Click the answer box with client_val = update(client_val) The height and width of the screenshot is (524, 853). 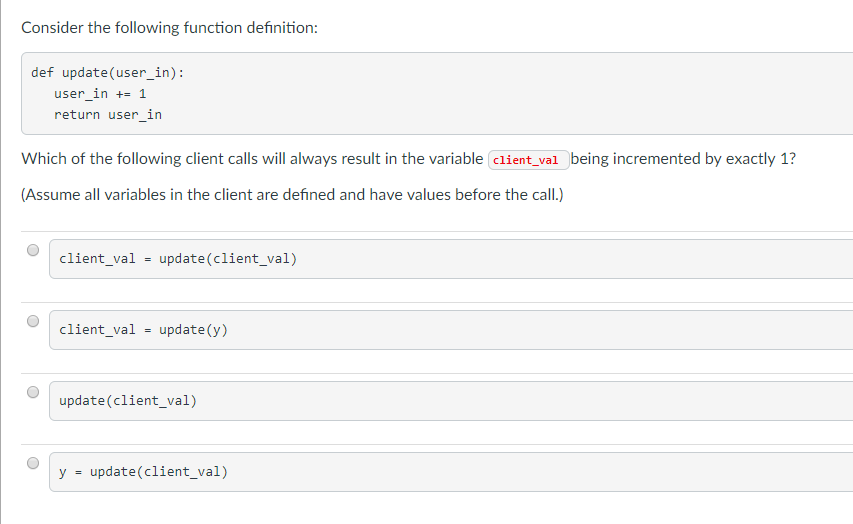450,259
